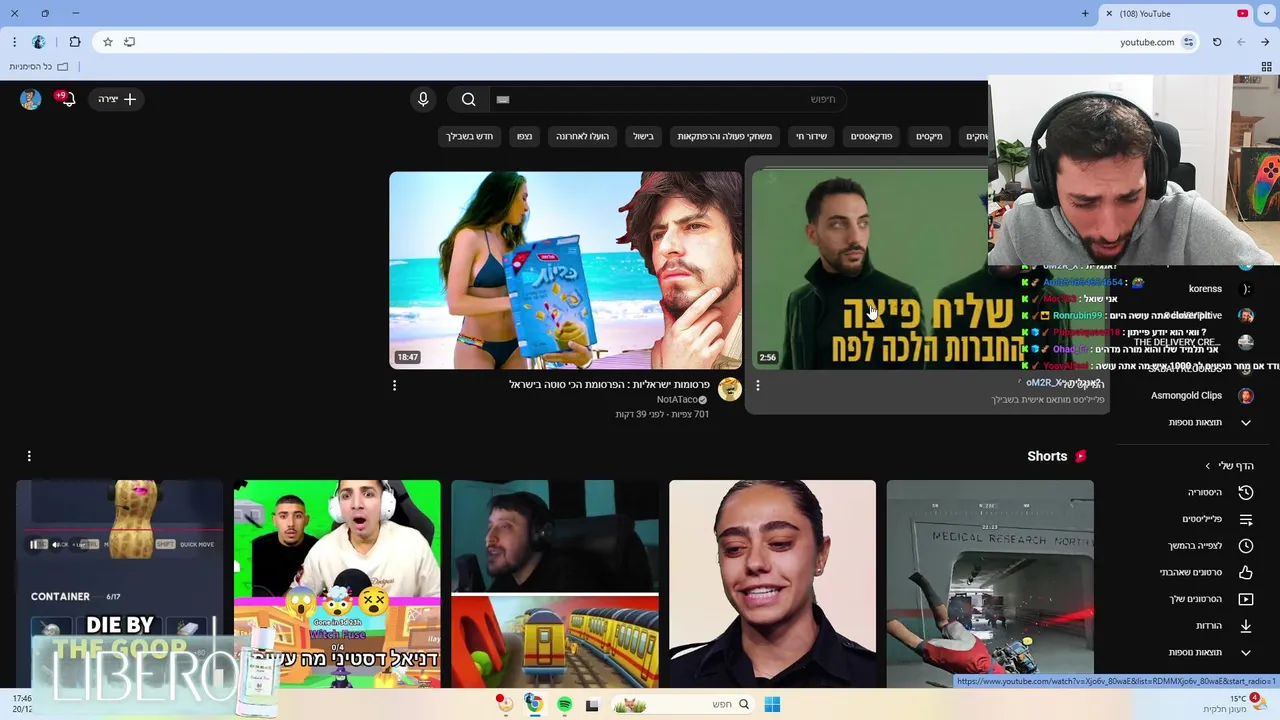Open options menu for the pizza mix card
The height and width of the screenshot is (720, 1280).
click(757, 385)
